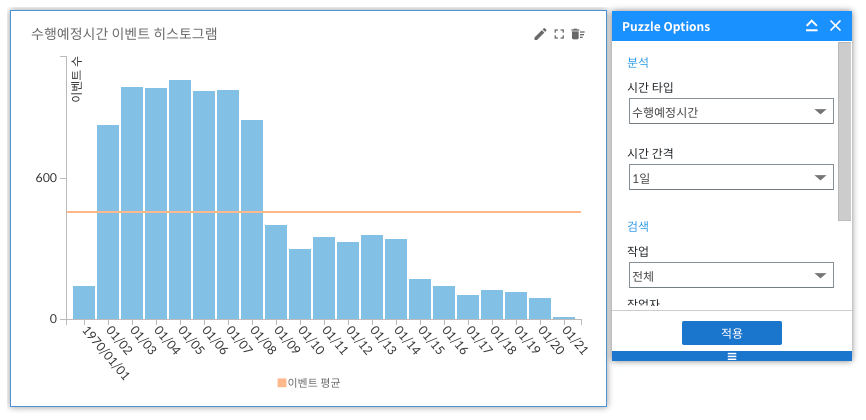
Task: Click the 분석 section heading
Action: click(638, 62)
